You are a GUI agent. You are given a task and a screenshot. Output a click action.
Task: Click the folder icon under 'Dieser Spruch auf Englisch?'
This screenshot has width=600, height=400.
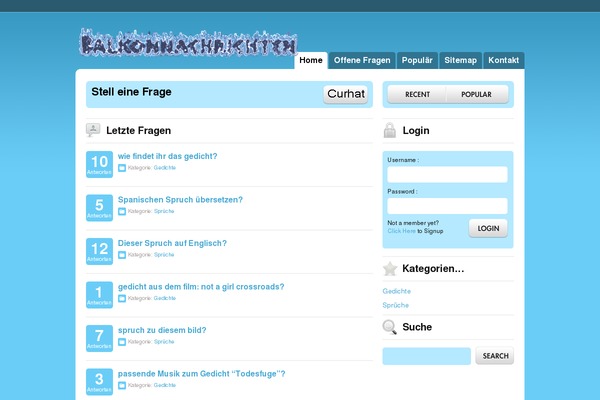click(x=122, y=255)
